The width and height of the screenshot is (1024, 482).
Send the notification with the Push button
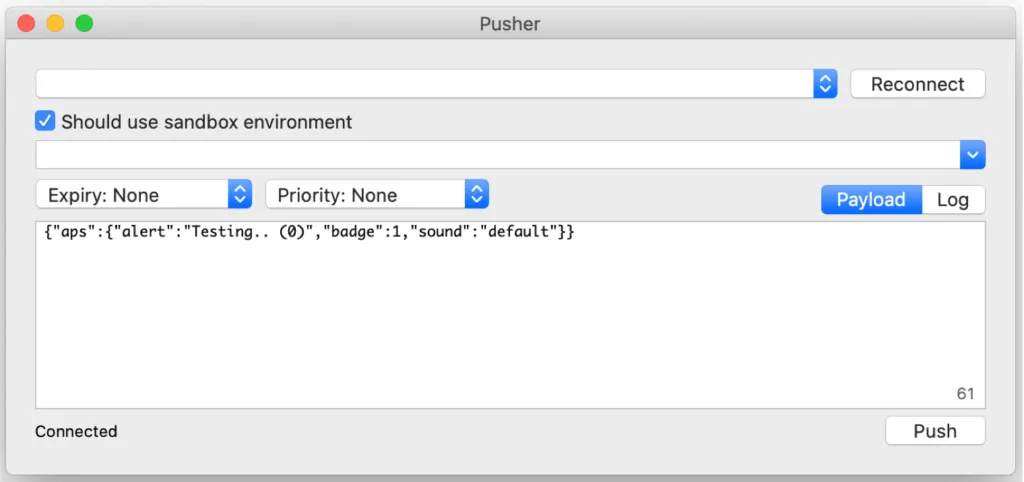pos(935,431)
